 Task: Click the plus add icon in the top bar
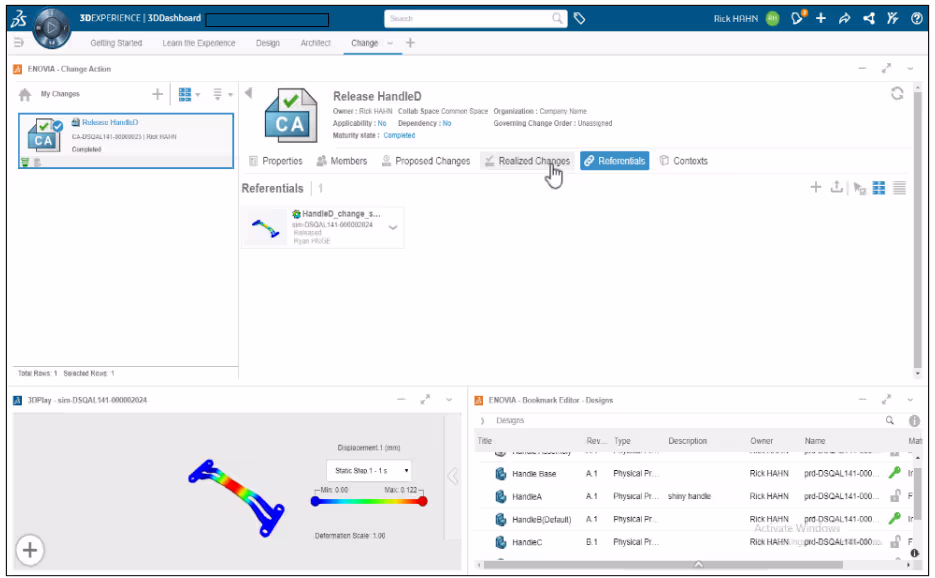tap(821, 18)
